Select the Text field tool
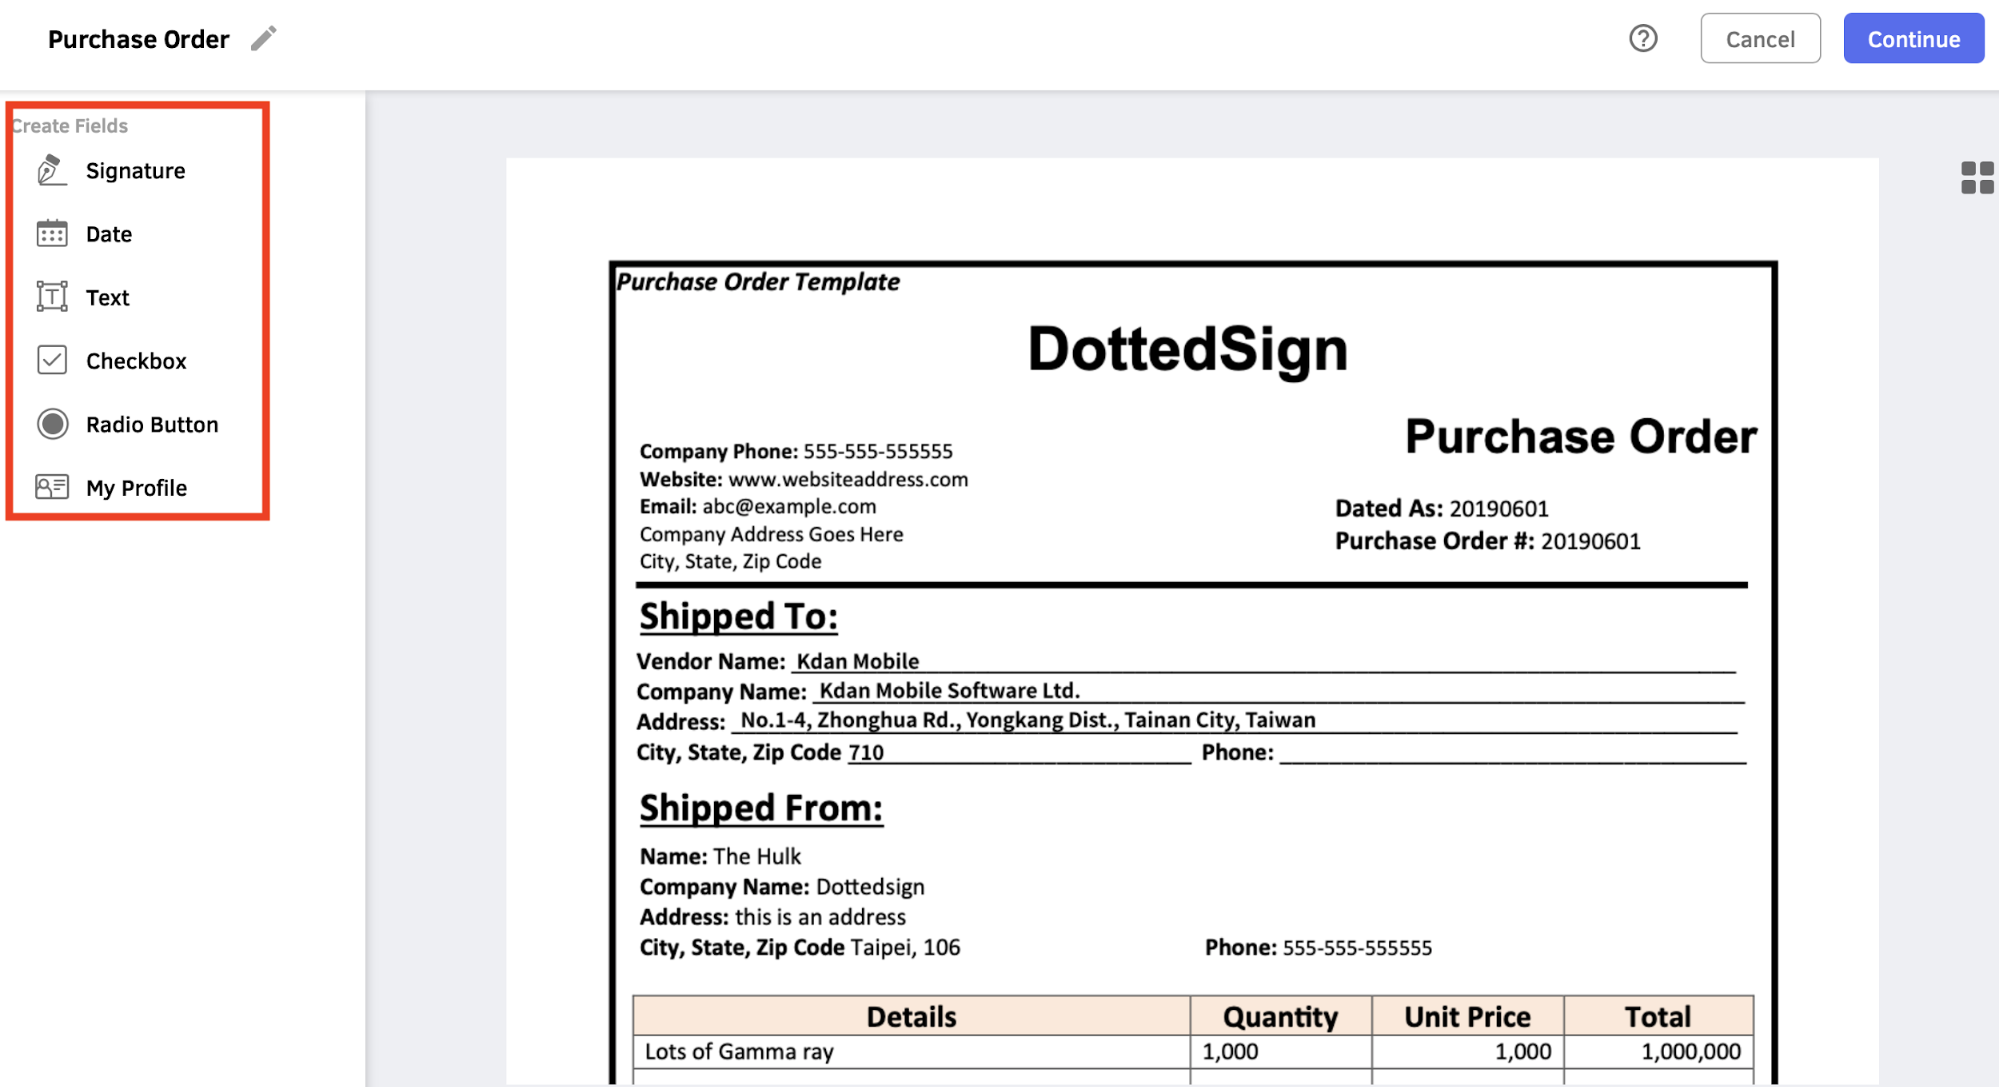Image resolution: width=1999 pixels, height=1088 pixels. [x=107, y=296]
